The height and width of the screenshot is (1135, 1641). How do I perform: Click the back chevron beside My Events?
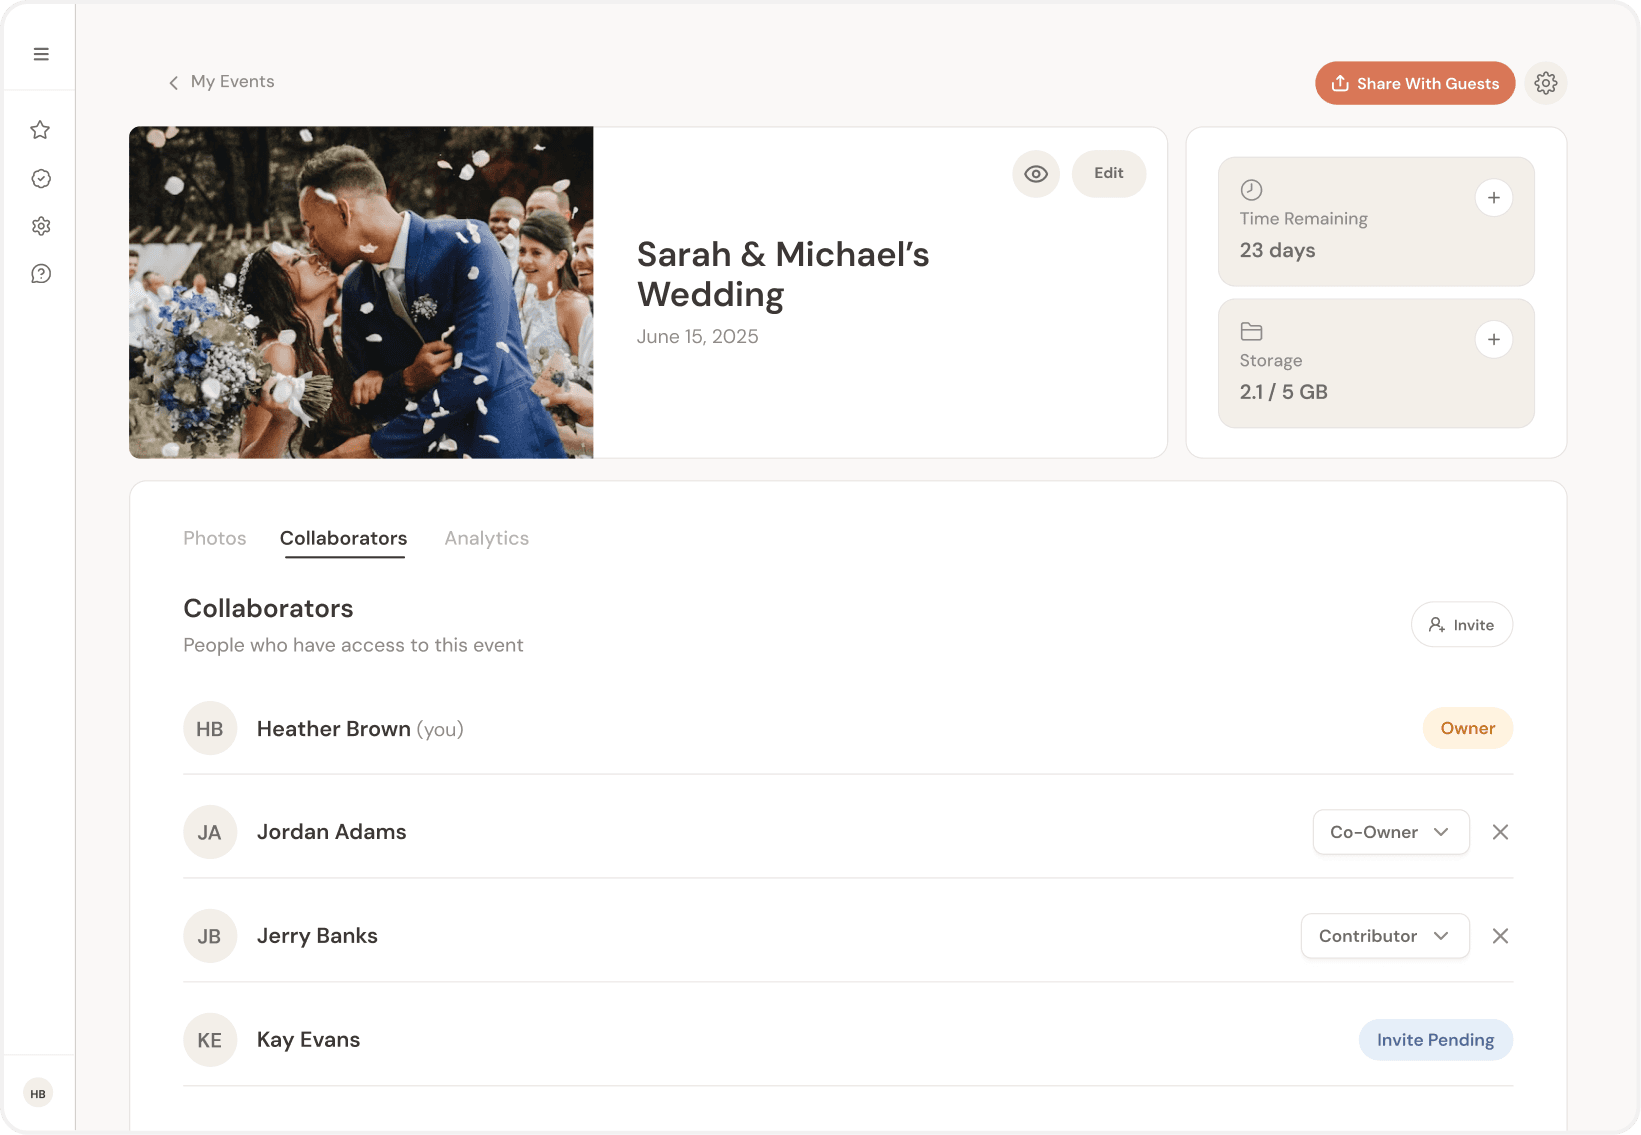[x=173, y=82]
